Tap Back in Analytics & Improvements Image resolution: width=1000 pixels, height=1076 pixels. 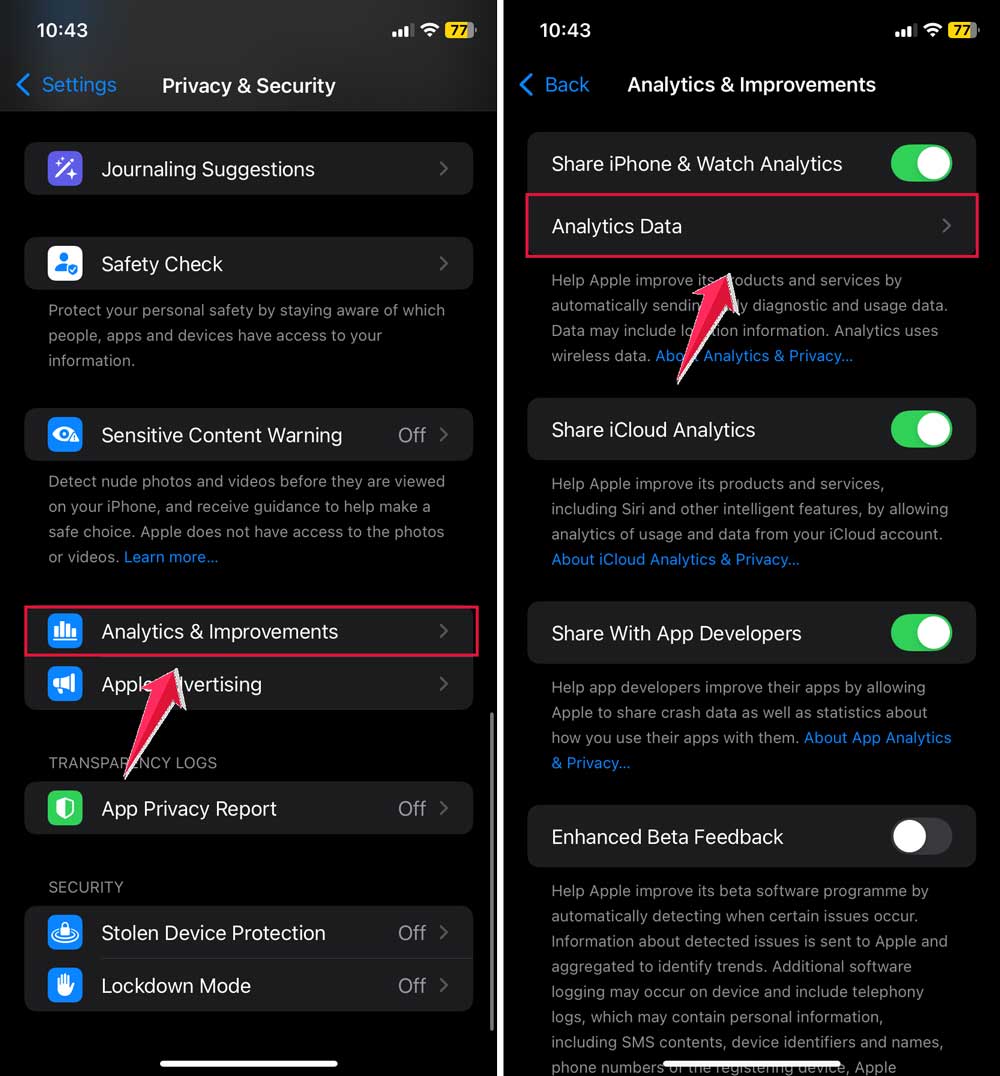click(x=555, y=84)
